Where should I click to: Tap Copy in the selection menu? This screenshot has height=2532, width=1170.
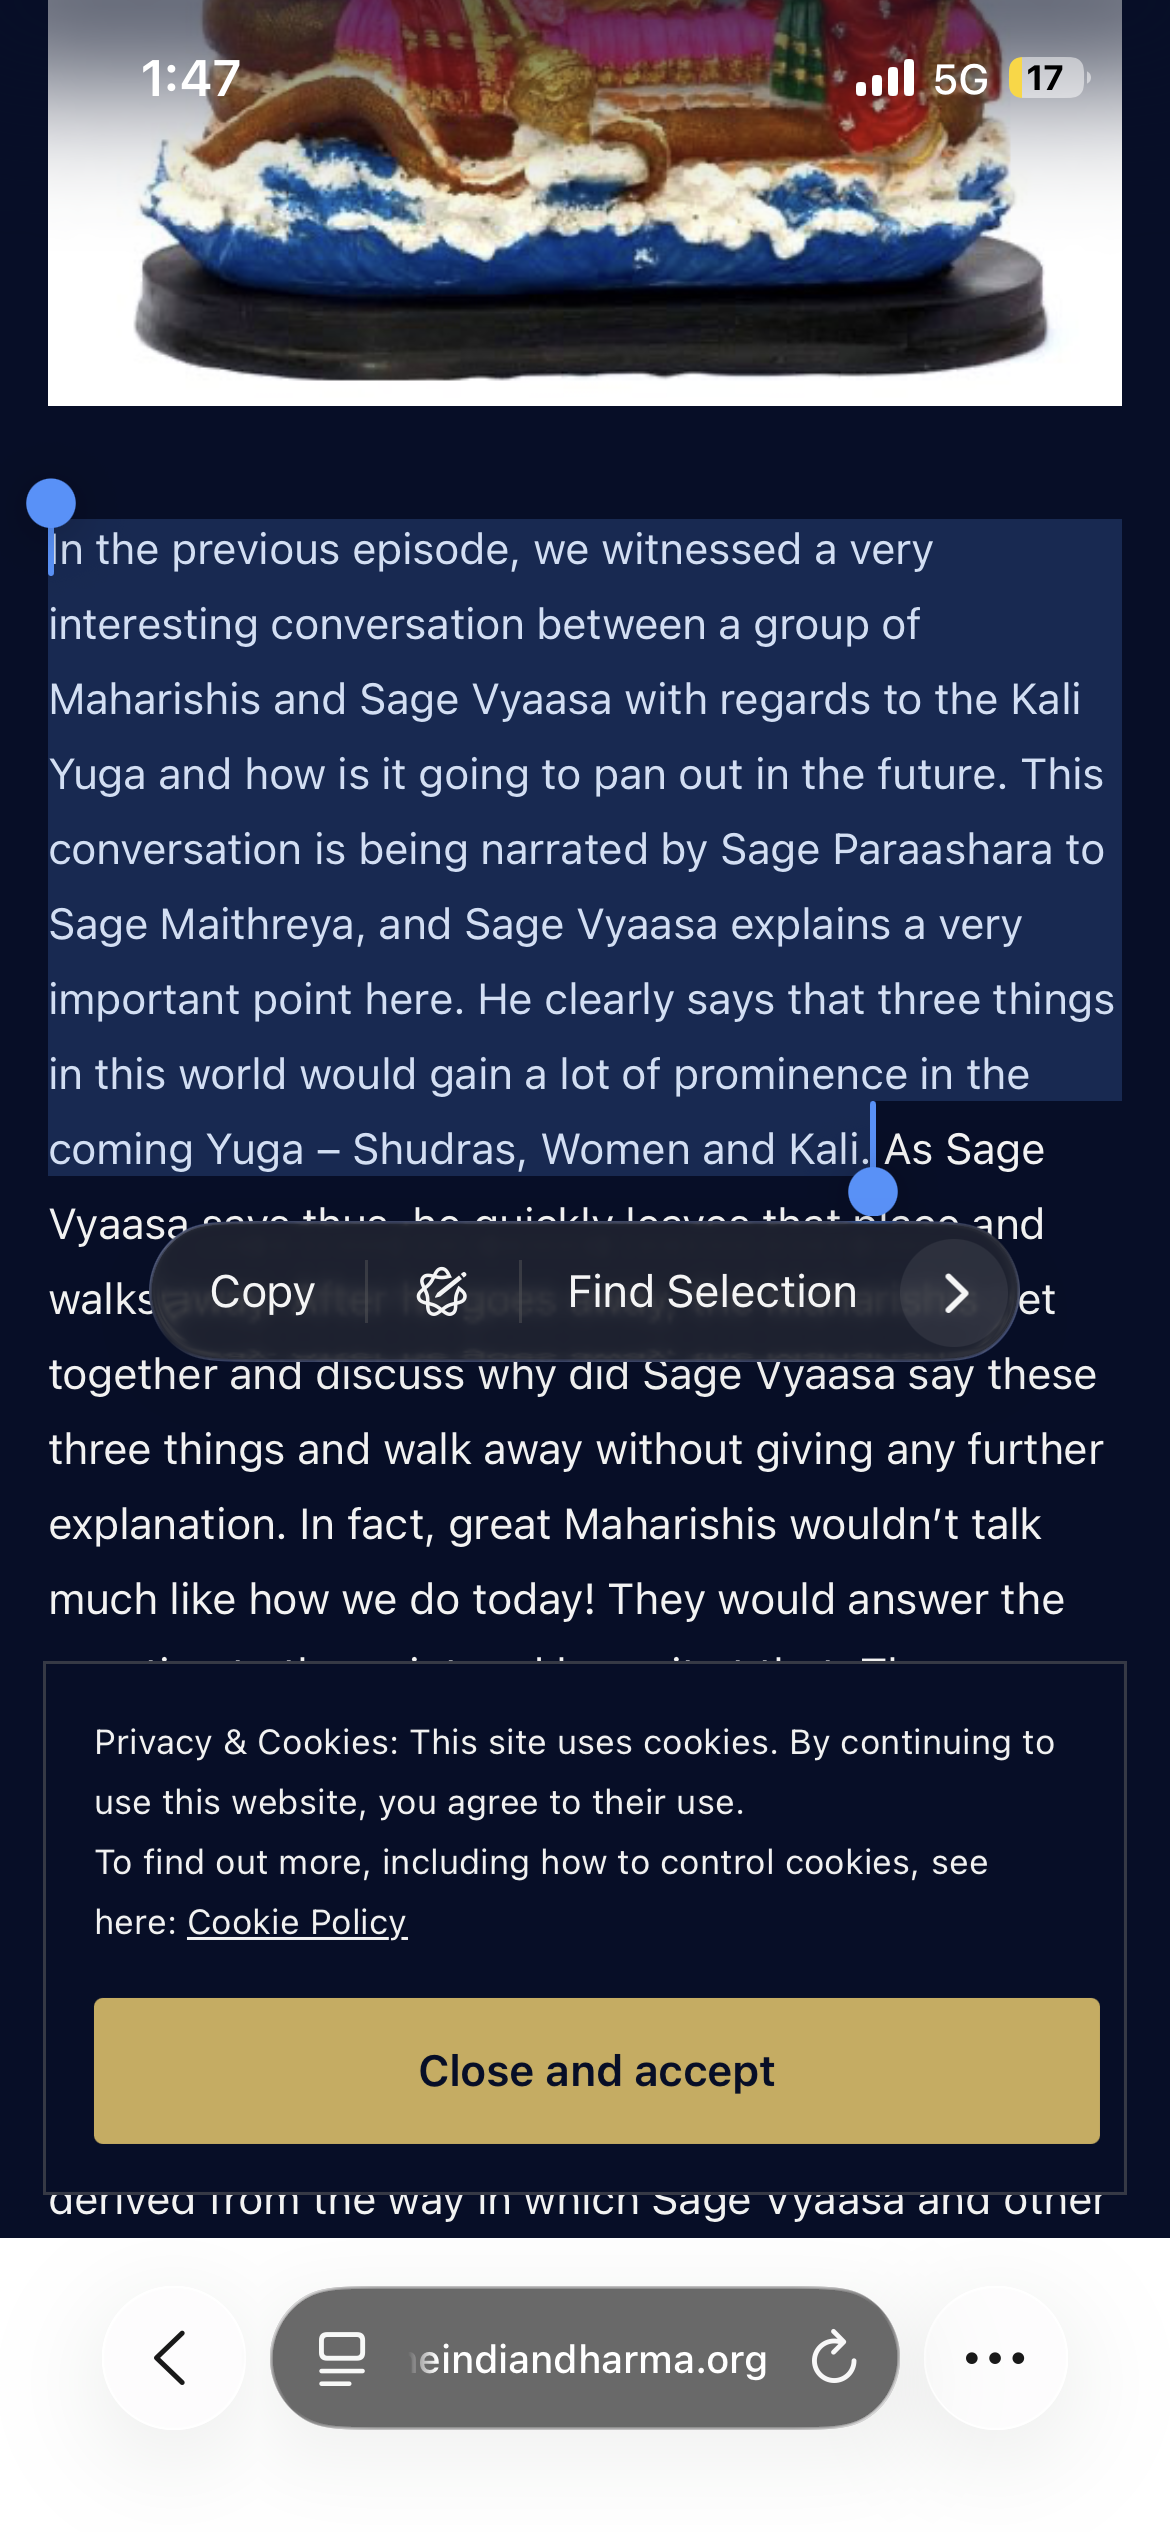click(x=262, y=1292)
